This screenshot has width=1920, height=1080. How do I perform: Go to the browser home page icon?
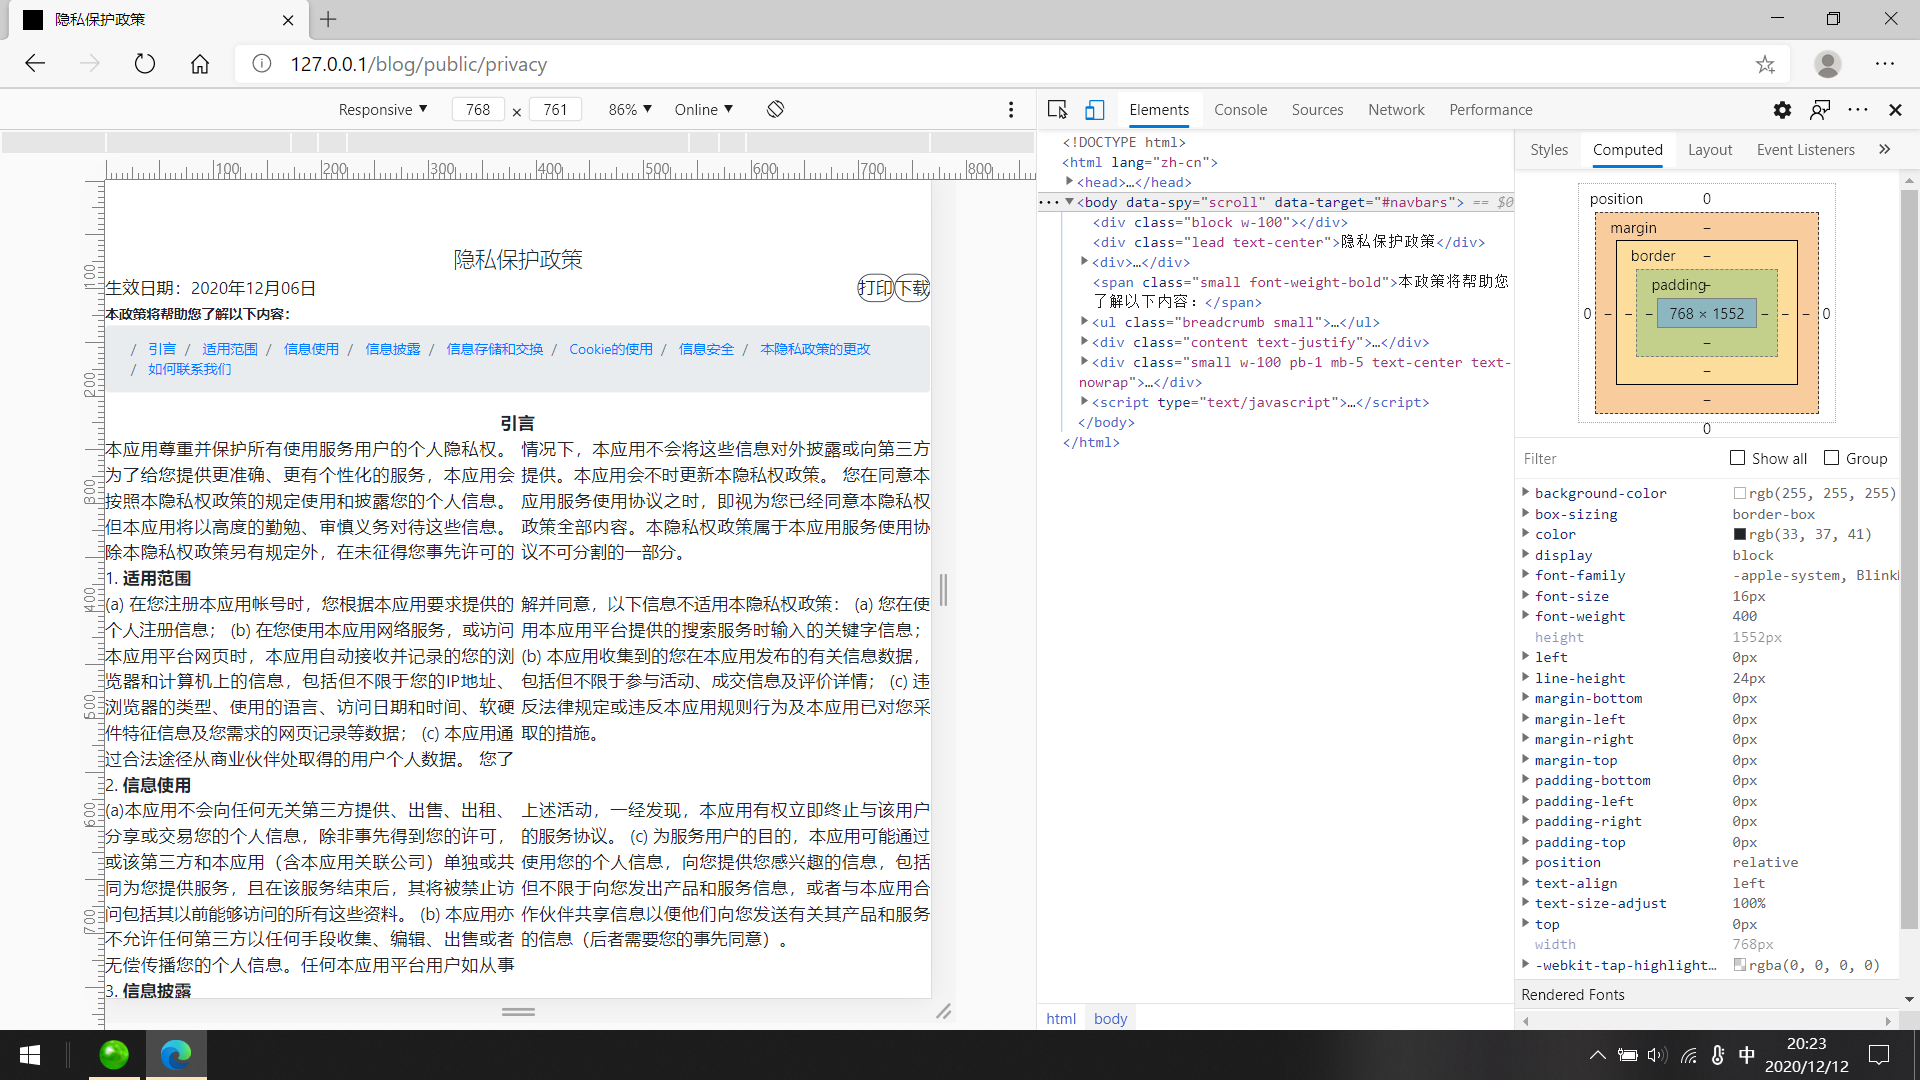point(200,64)
